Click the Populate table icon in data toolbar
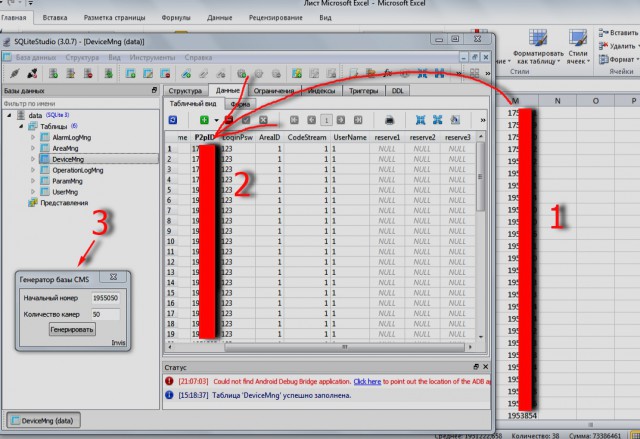 pyautogui.click(x=455, y=120)
